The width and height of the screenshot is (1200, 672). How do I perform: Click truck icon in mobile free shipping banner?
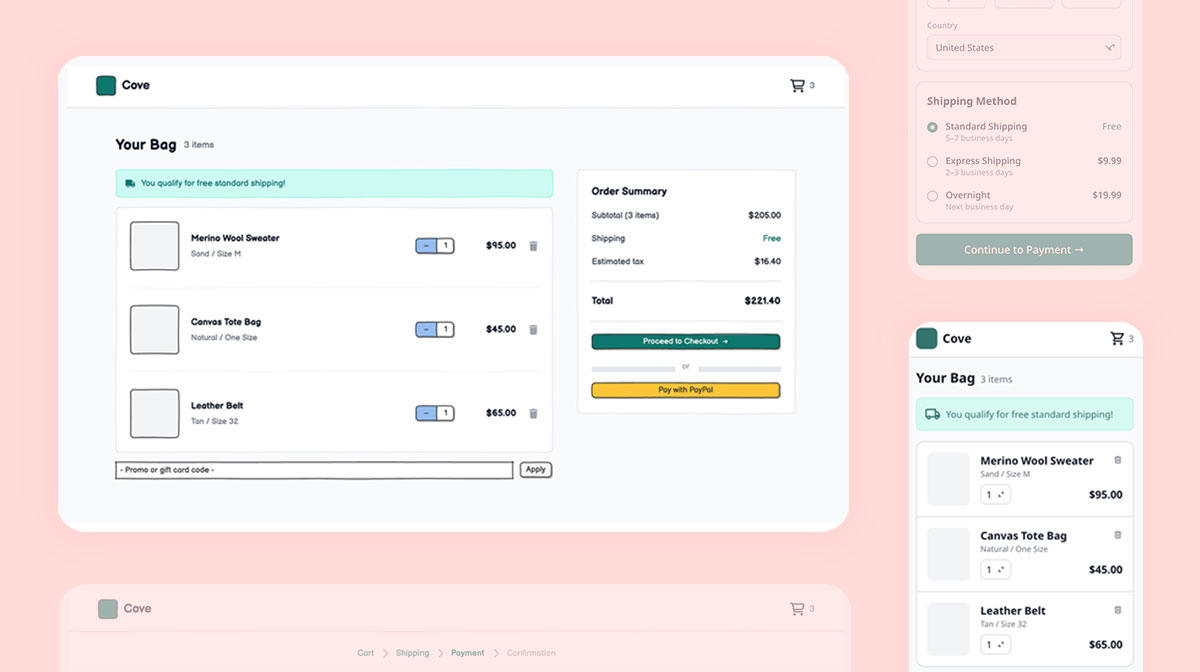tap(932, 414)
